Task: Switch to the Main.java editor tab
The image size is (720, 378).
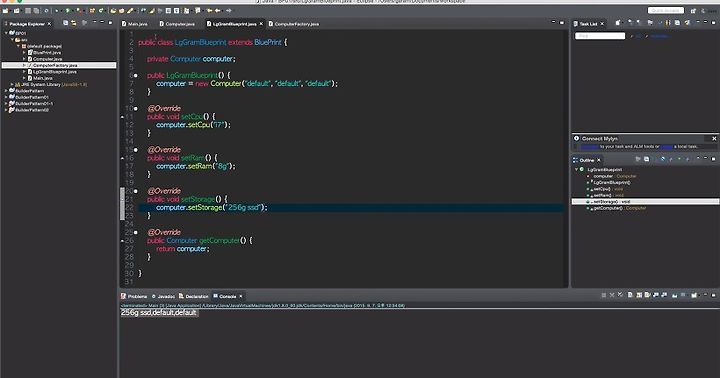Action: click(x=135, y=24)
